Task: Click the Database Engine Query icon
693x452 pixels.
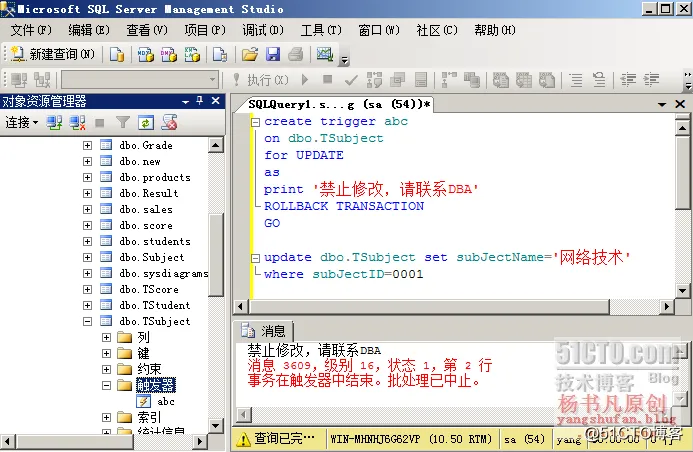Action: click(x=117, y=54)
